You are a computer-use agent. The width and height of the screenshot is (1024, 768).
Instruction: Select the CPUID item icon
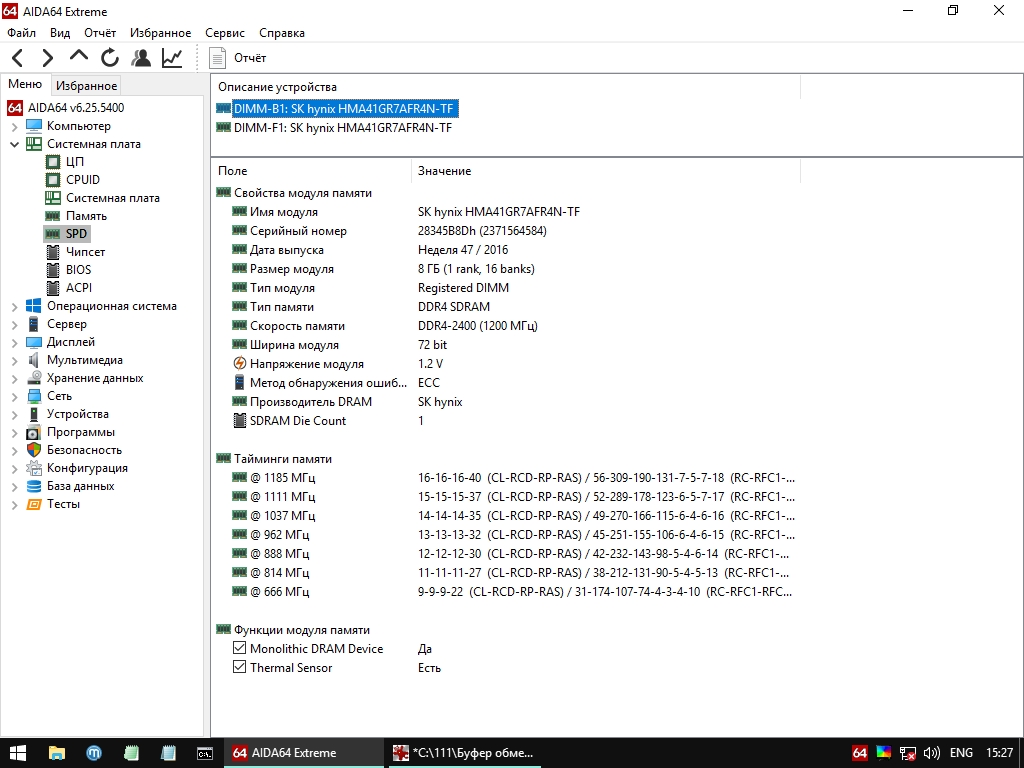coord(53,180)
